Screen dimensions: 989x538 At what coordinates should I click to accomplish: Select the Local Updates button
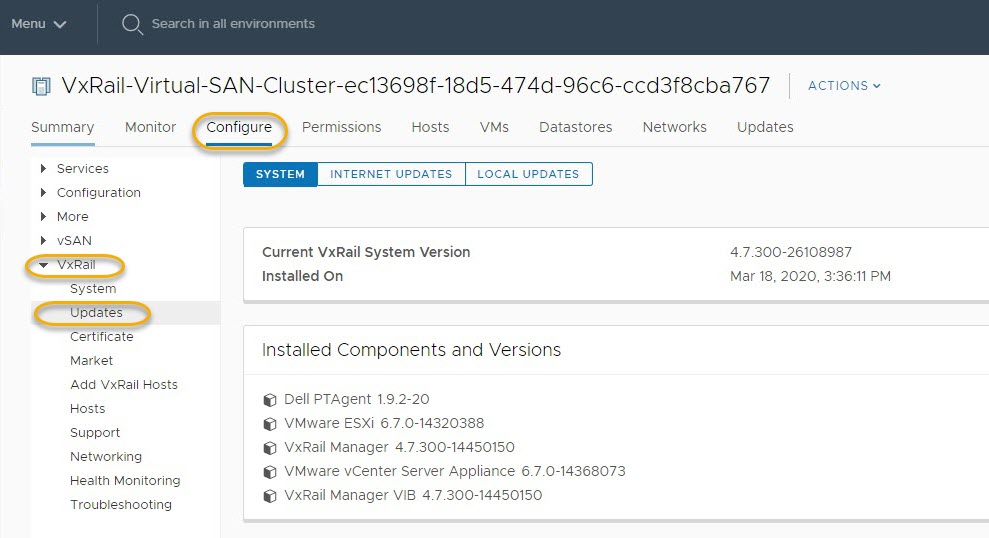(x=528, y=174)
